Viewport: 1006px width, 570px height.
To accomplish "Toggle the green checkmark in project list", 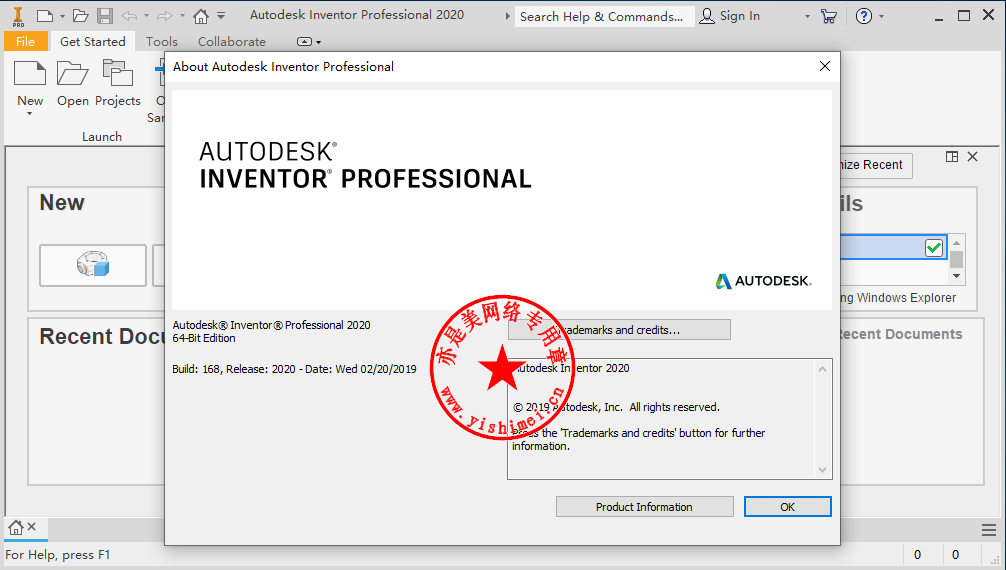I will [x=934, y=247].
